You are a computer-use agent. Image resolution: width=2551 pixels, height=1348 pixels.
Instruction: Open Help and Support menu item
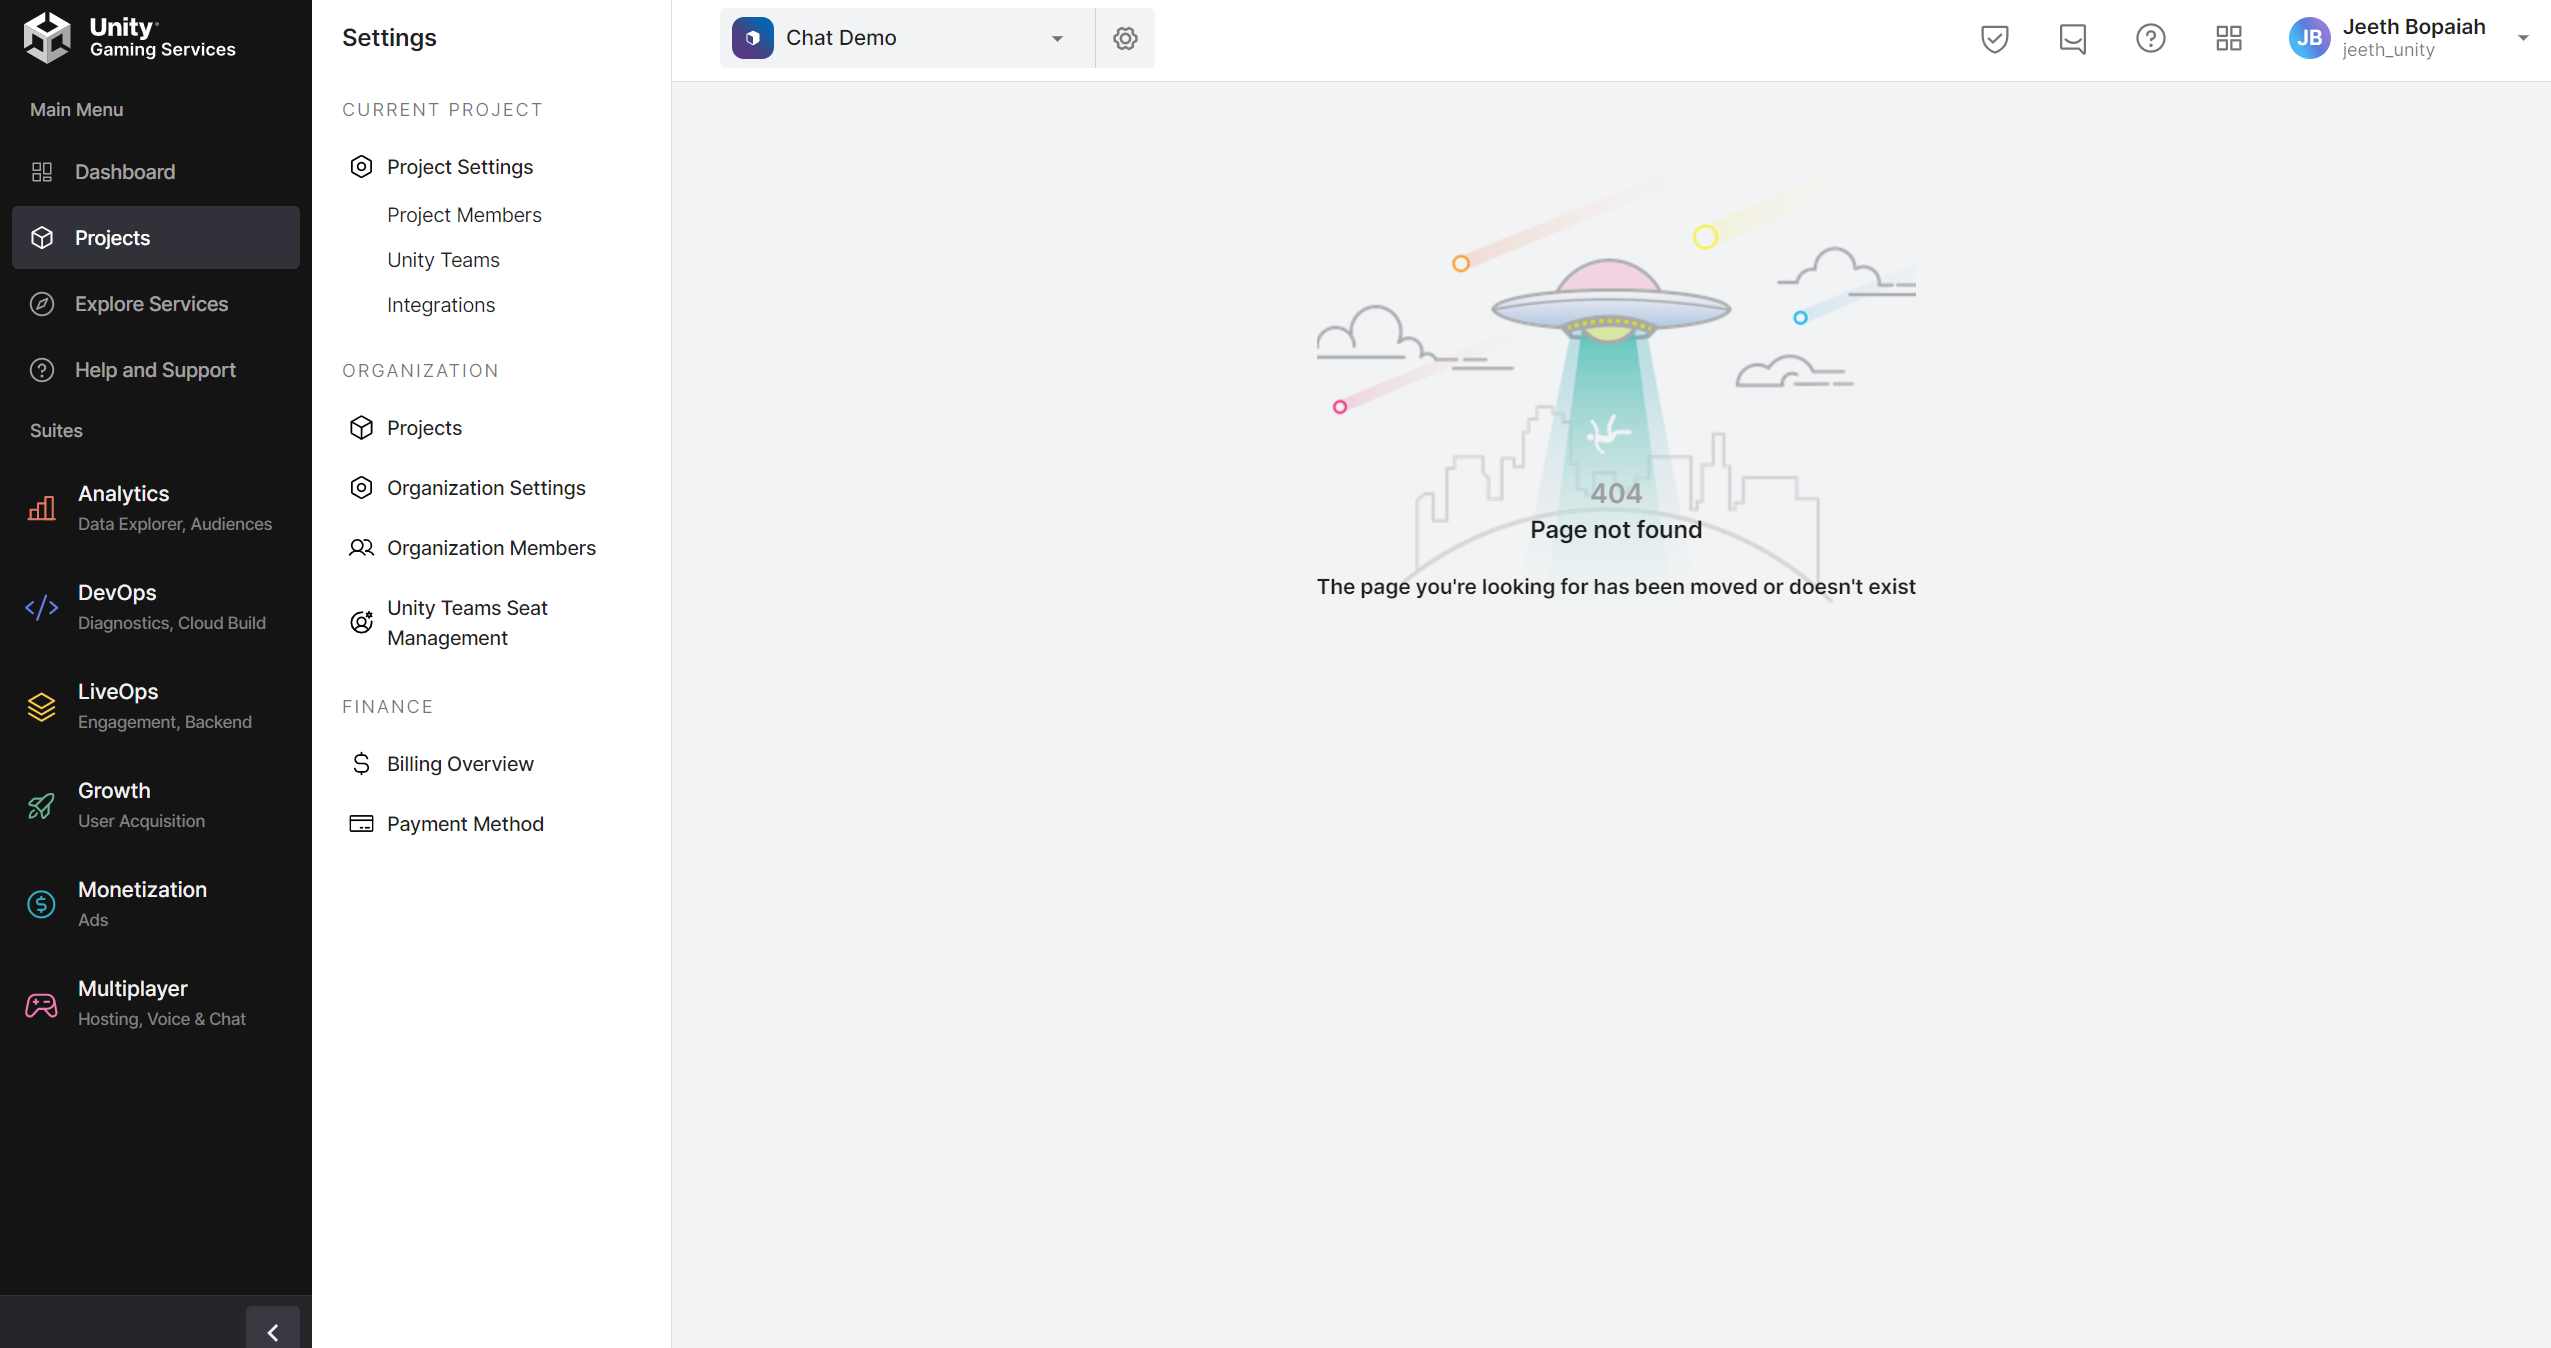coord(156,370)
